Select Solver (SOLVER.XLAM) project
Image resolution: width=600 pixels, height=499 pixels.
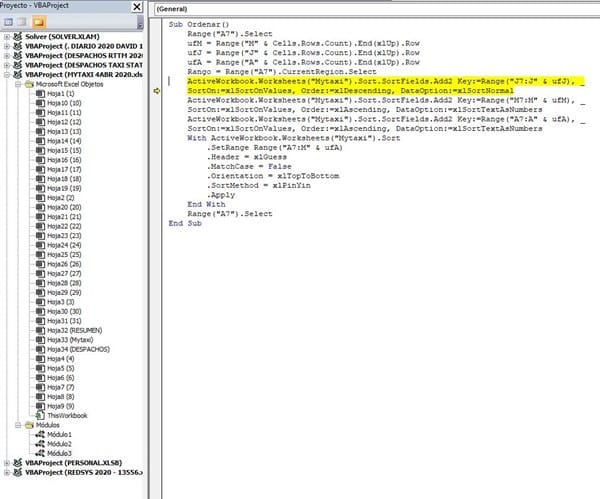62,37
